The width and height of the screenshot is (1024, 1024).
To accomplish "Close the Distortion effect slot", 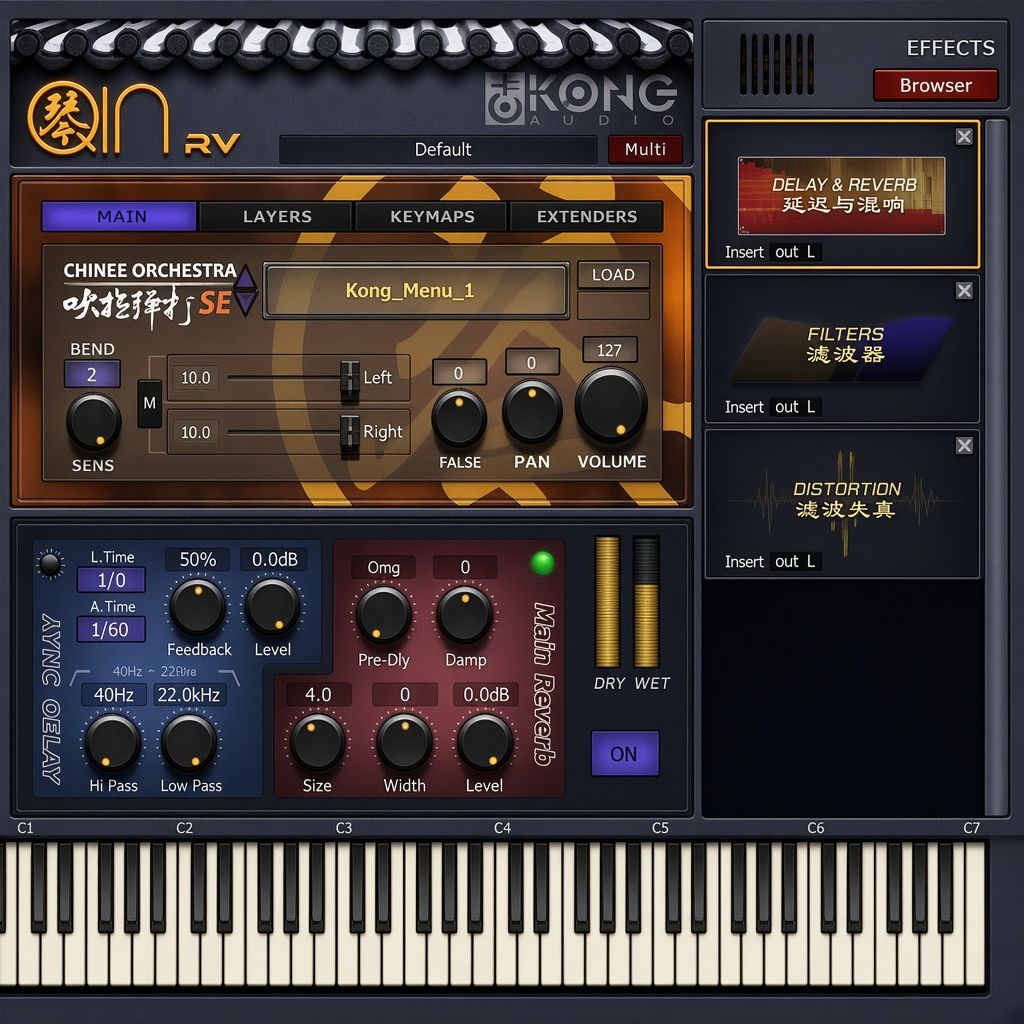I will pos(964,445).
